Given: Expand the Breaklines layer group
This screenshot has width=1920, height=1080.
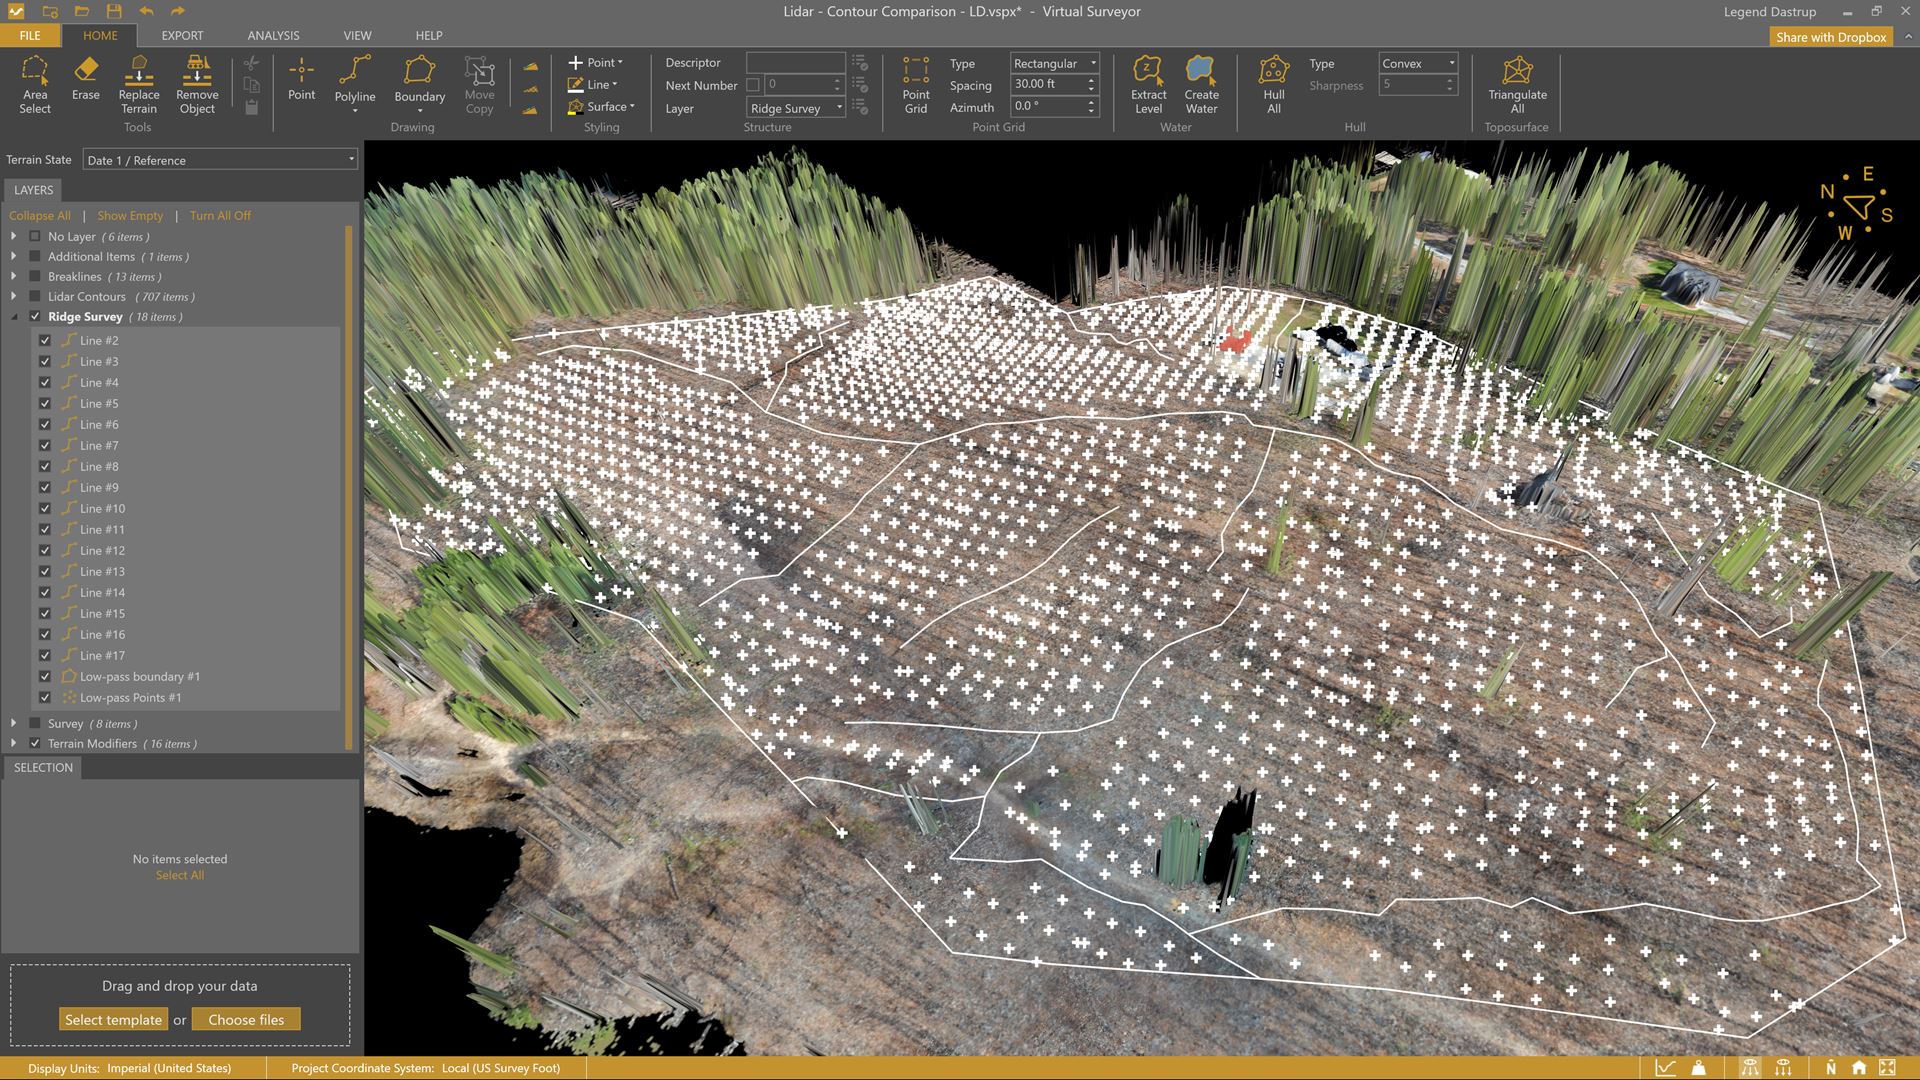Looking at the screenshot, I should coord(14,277).
